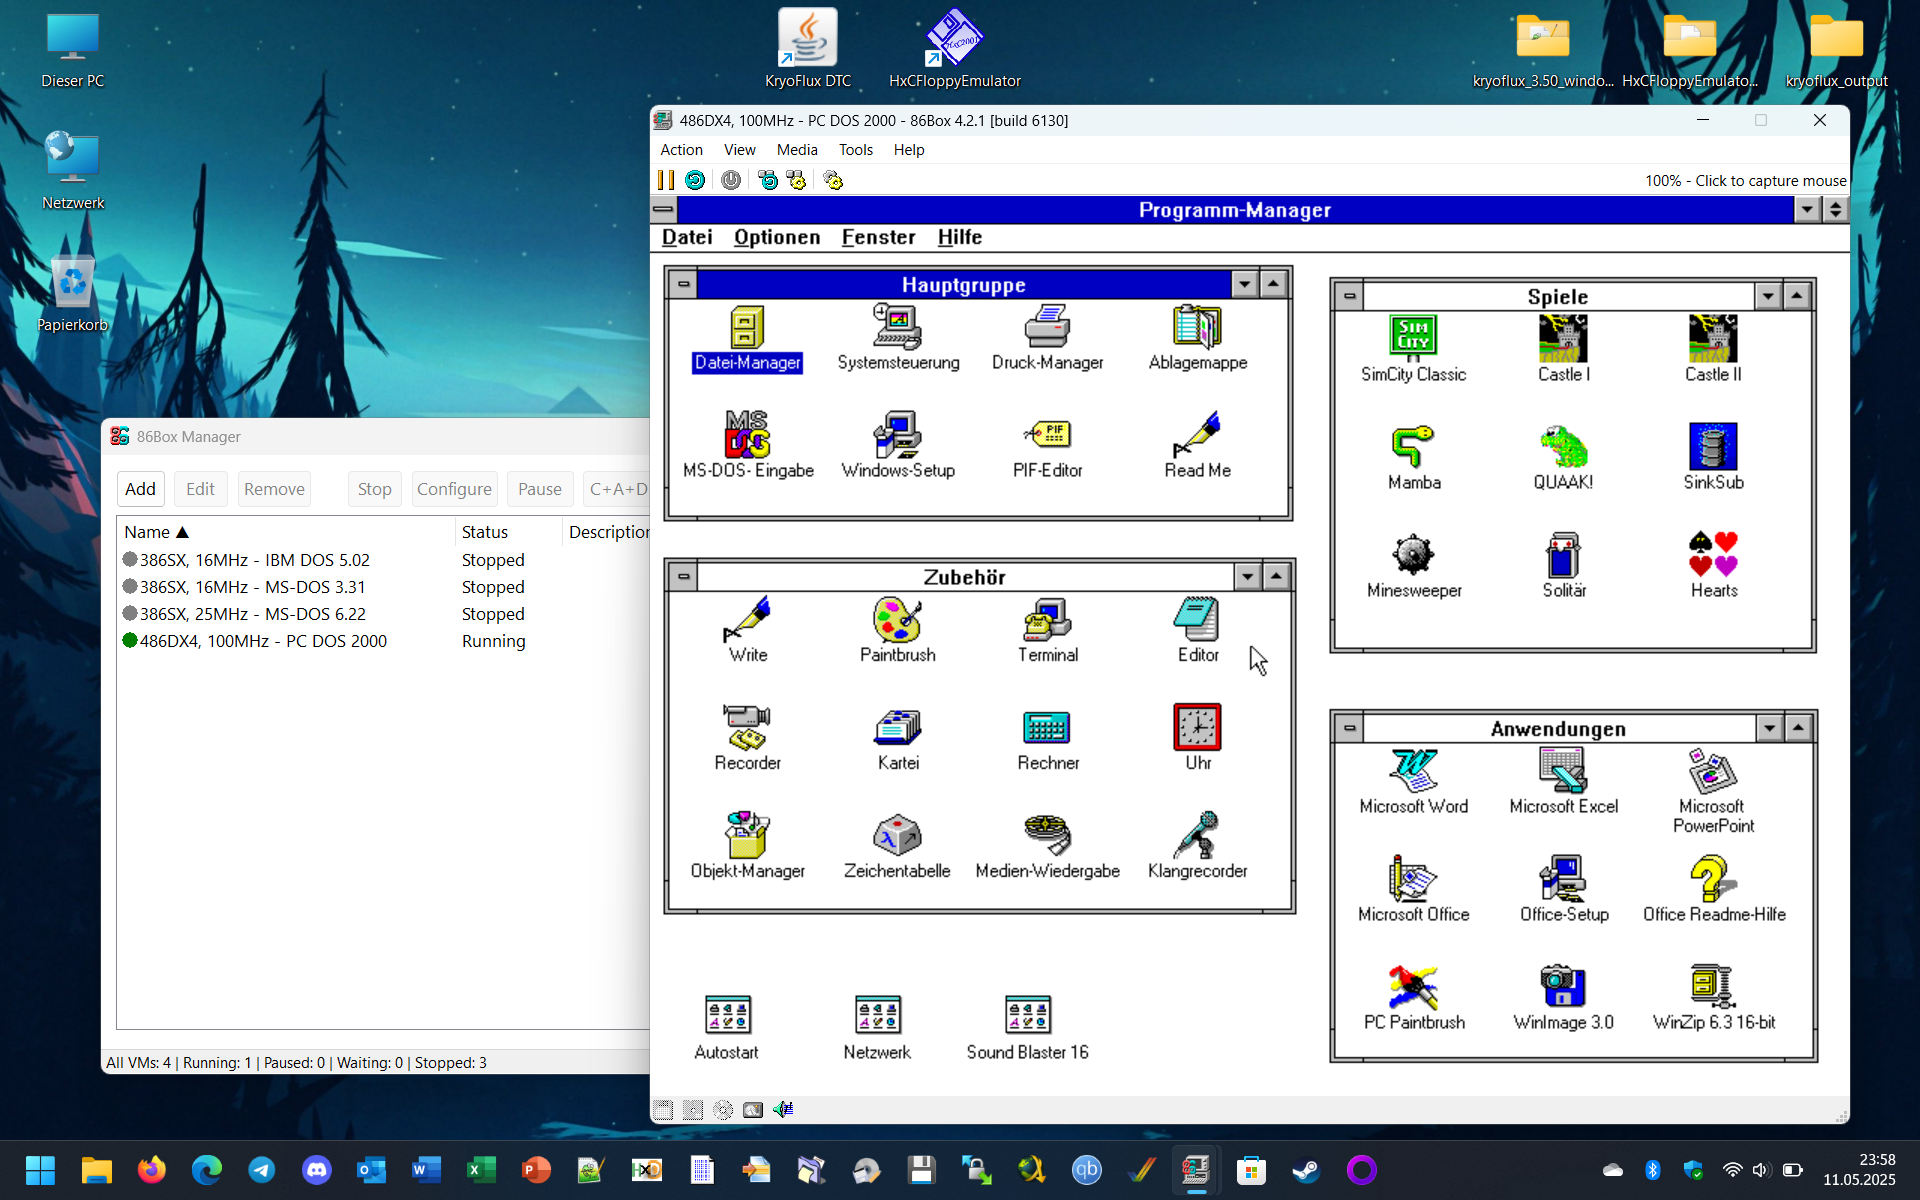Select Autostart minimized group icon
The width and height of the screenshot is (1920, 1200).
[x=727, y=1028]
